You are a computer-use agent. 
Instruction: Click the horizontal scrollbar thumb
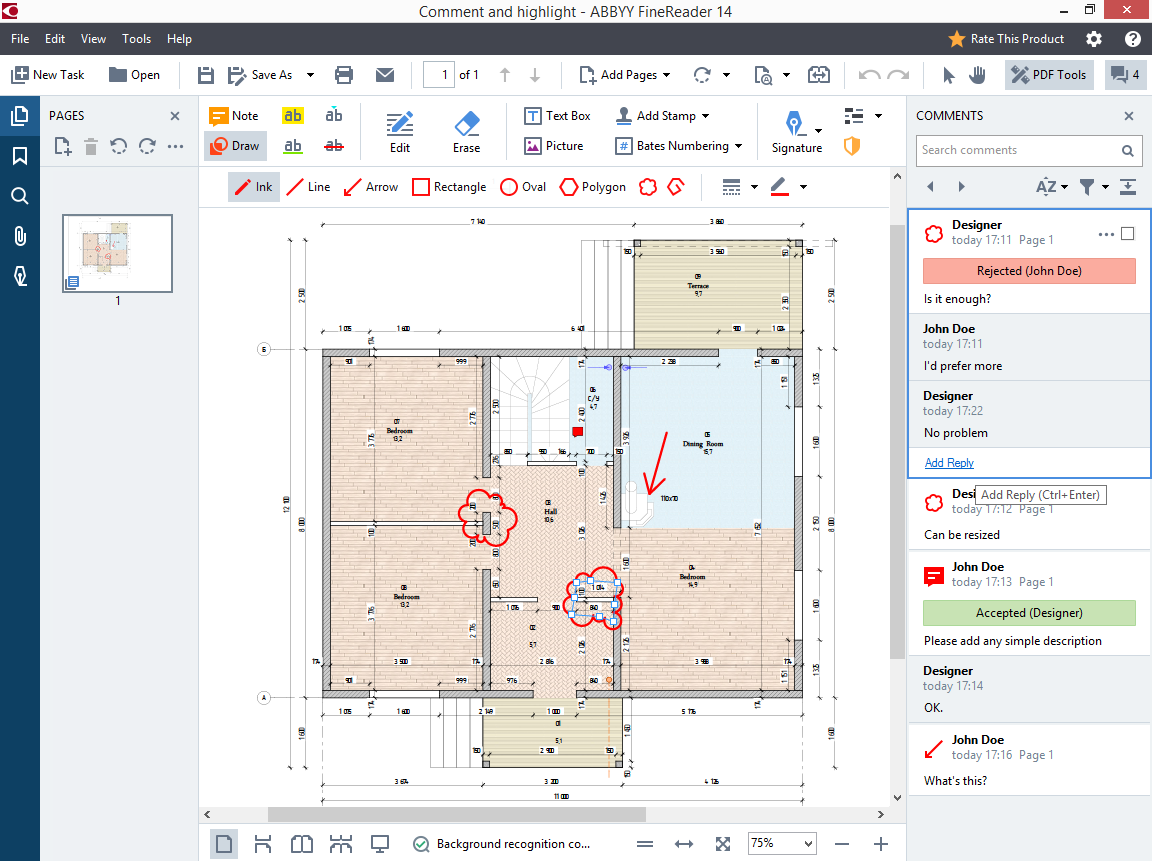456,814
